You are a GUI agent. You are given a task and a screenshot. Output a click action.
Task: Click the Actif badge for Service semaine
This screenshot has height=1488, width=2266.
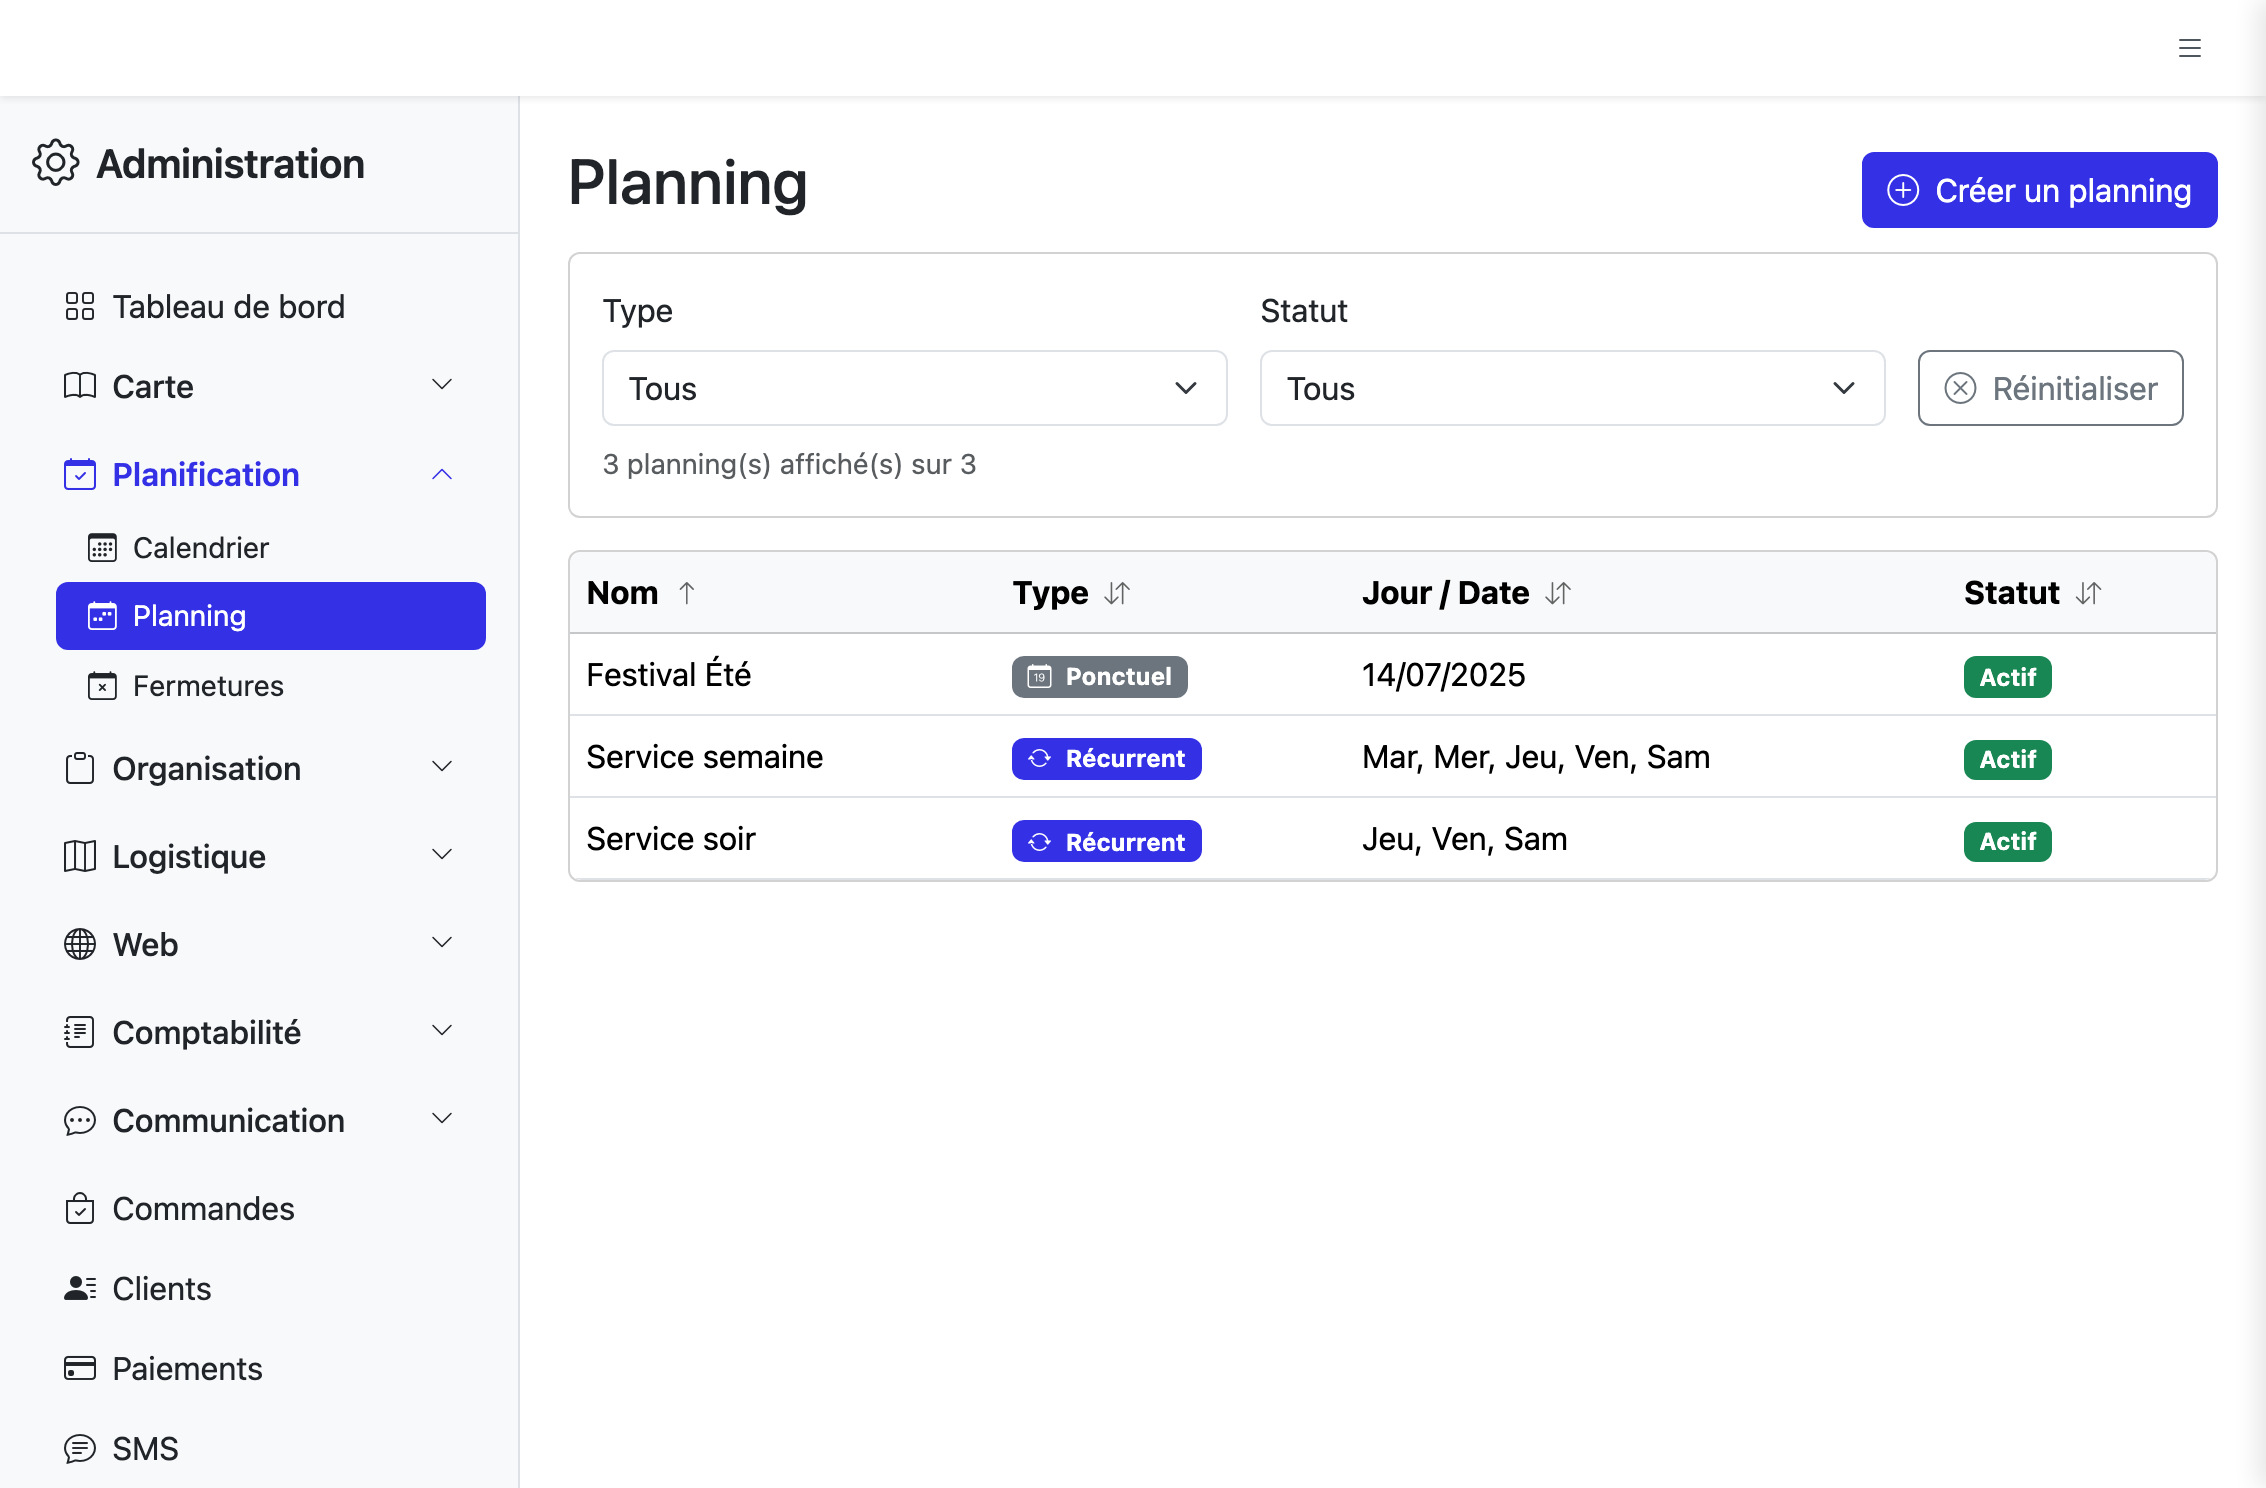(2008, 759)
